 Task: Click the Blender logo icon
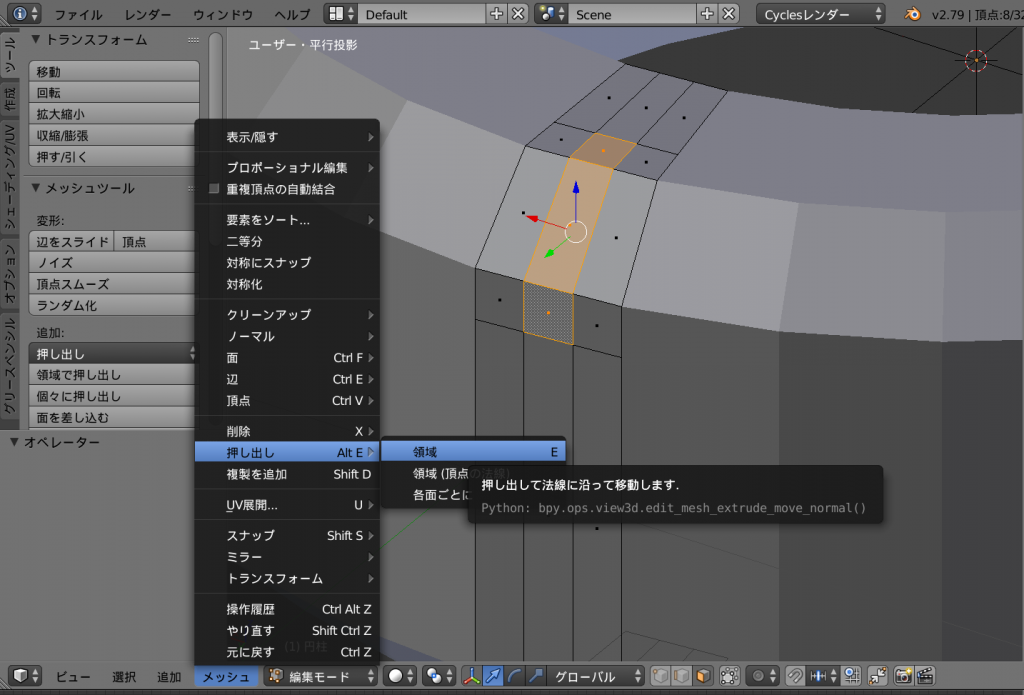(912, 15)
